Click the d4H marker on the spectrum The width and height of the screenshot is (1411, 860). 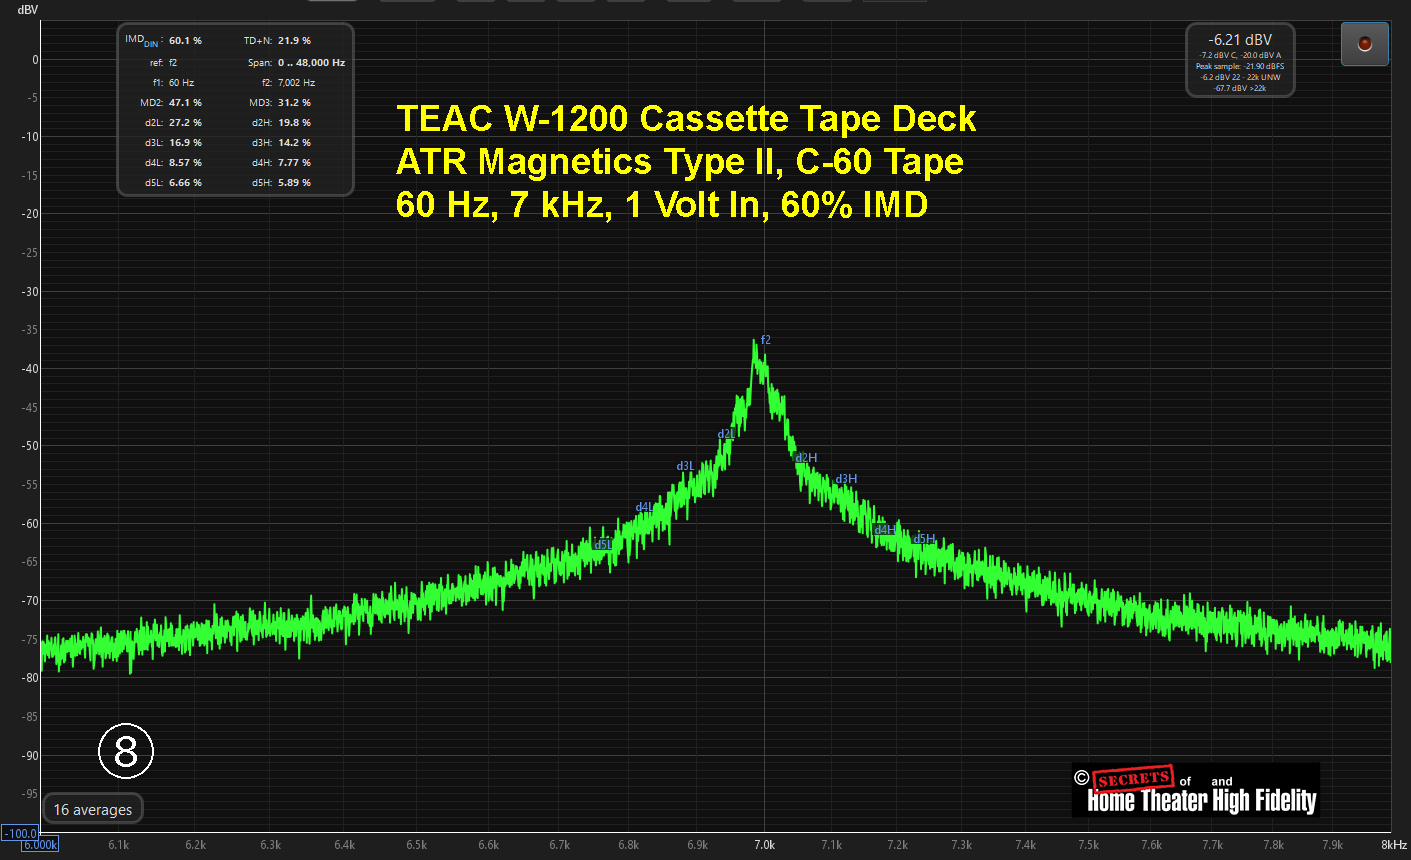click(885, 530)
